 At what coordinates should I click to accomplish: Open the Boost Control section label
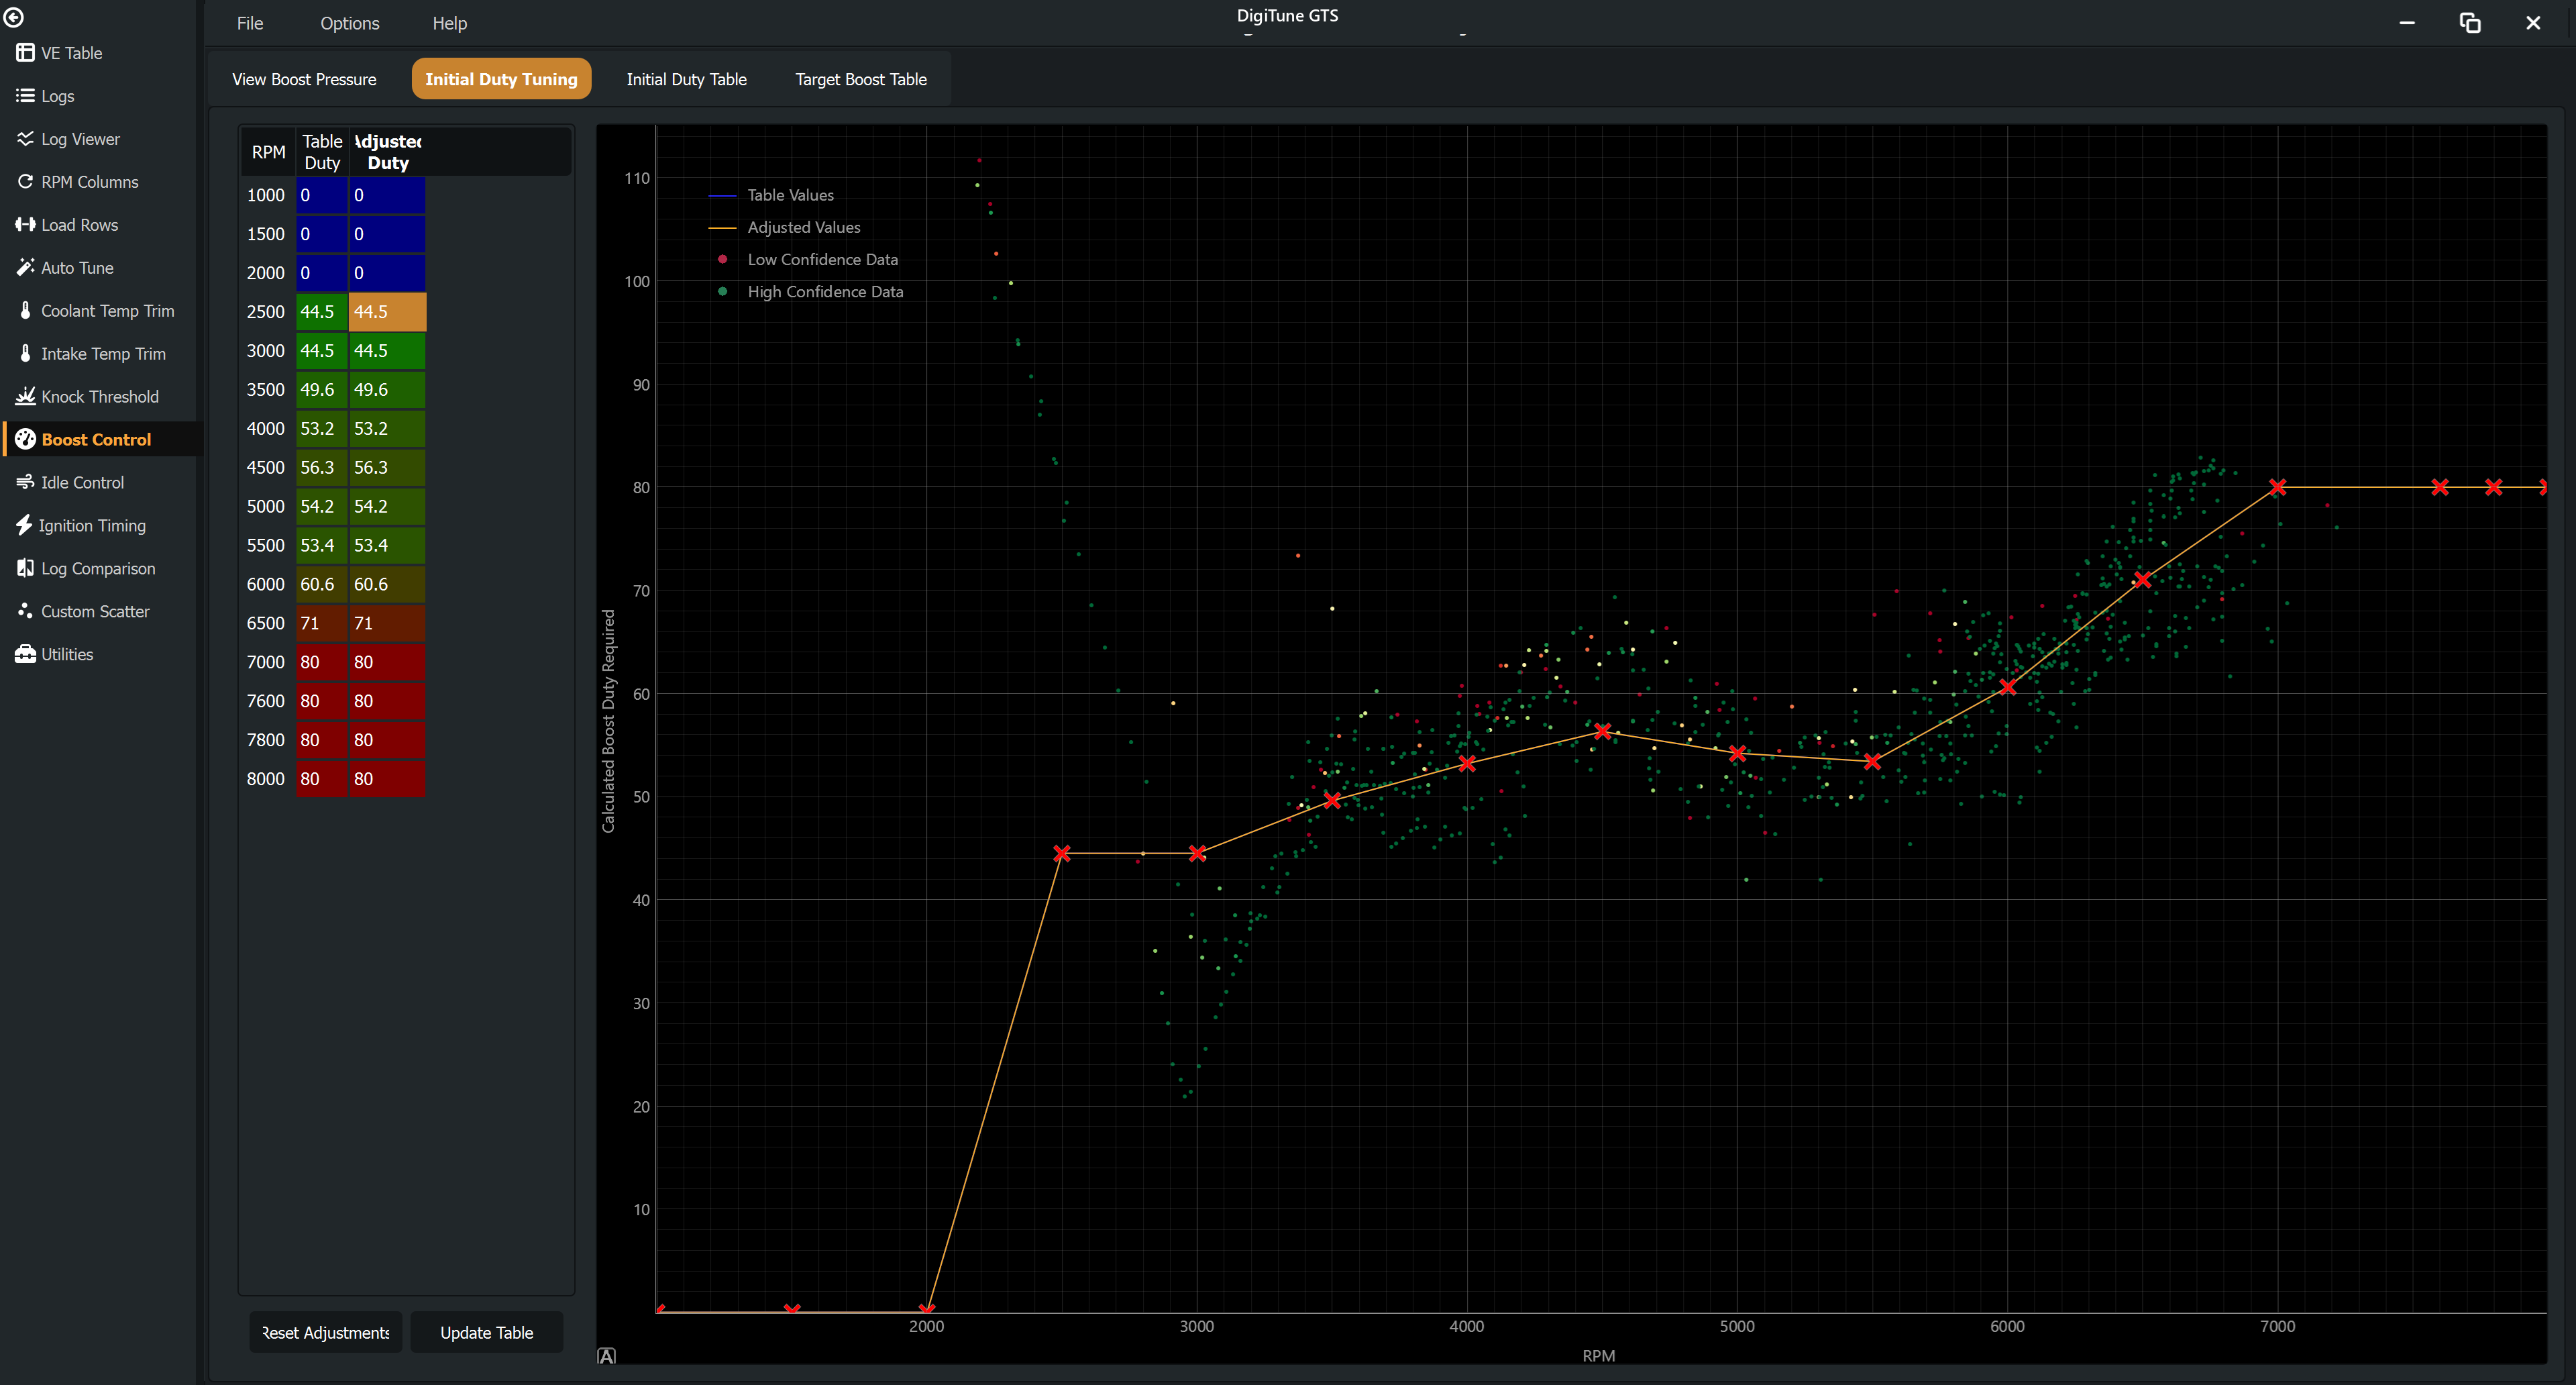(x=96, y=440)
